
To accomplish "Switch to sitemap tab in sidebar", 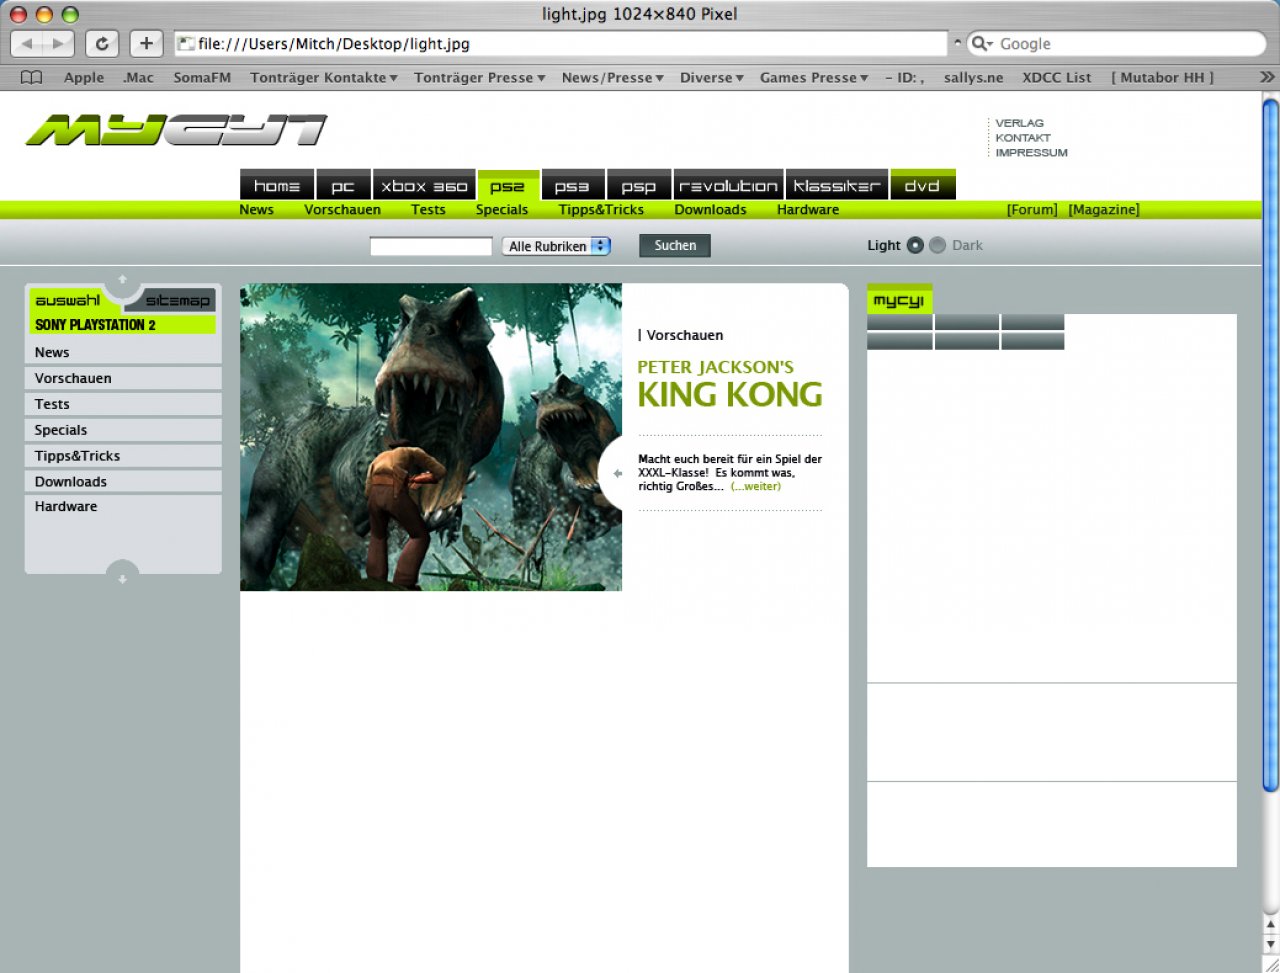I will pyautogui.click(x=178, y=300).
